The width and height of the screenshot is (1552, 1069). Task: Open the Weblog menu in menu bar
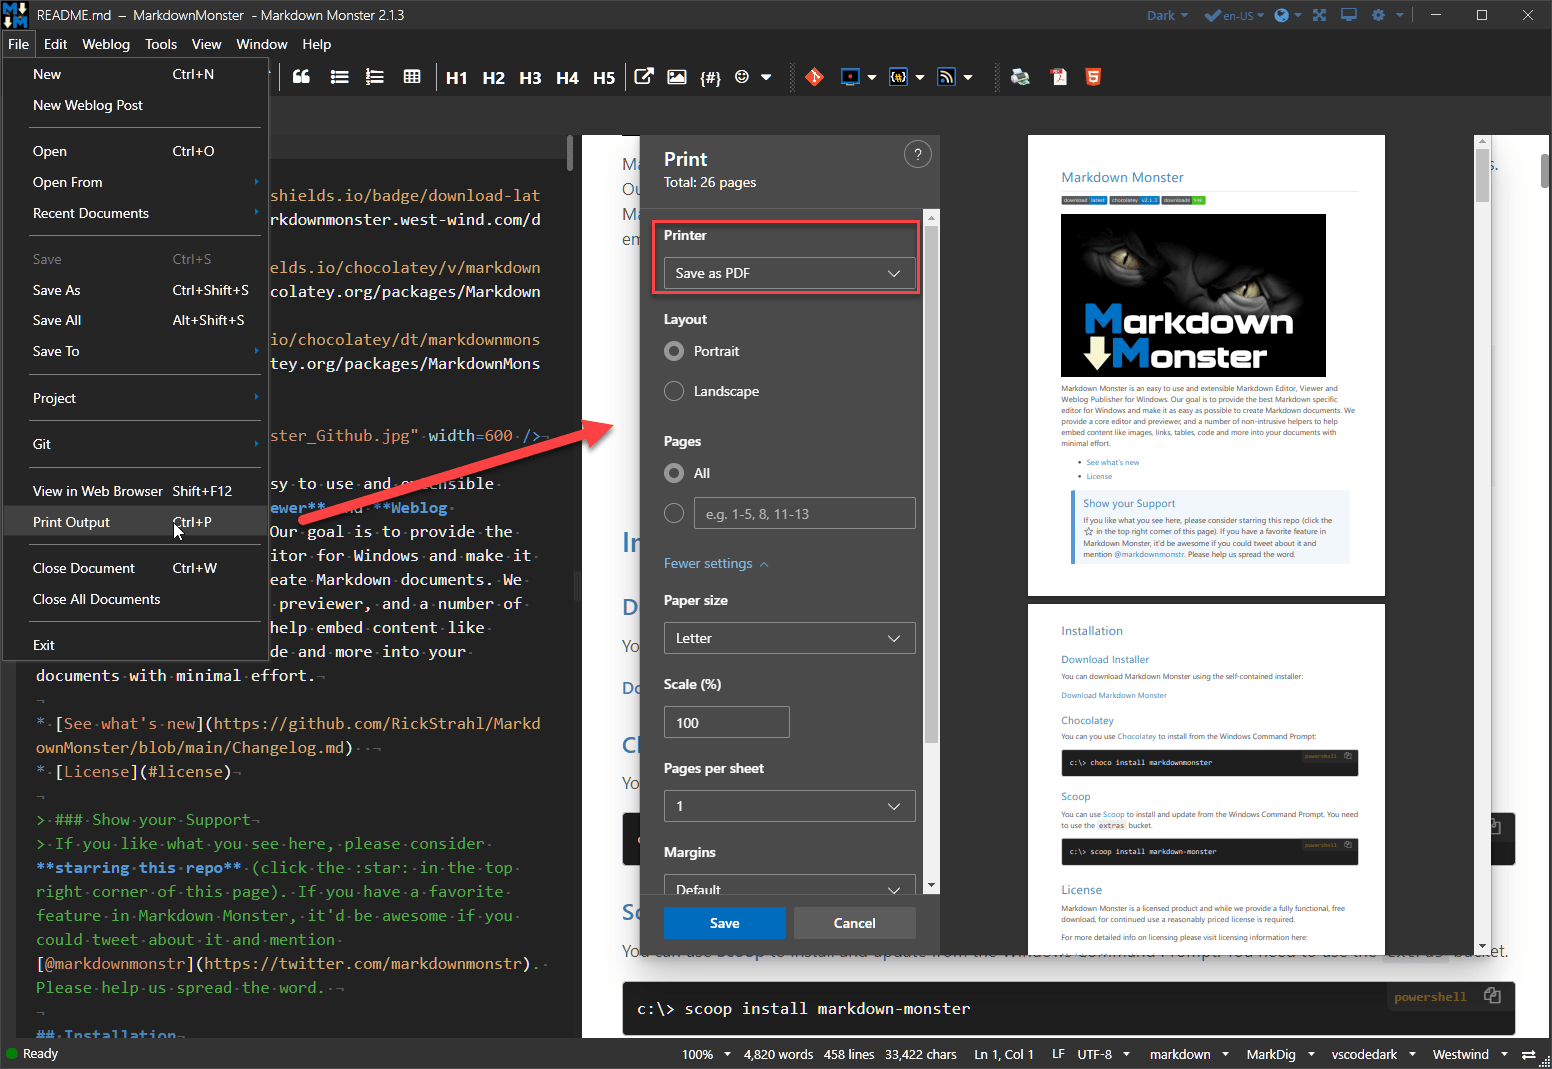pyautogui.click(x=106, y=44)
